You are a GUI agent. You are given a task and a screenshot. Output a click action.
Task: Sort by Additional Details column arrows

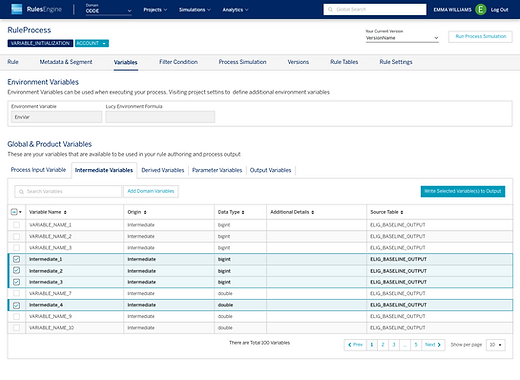(313, 212)
